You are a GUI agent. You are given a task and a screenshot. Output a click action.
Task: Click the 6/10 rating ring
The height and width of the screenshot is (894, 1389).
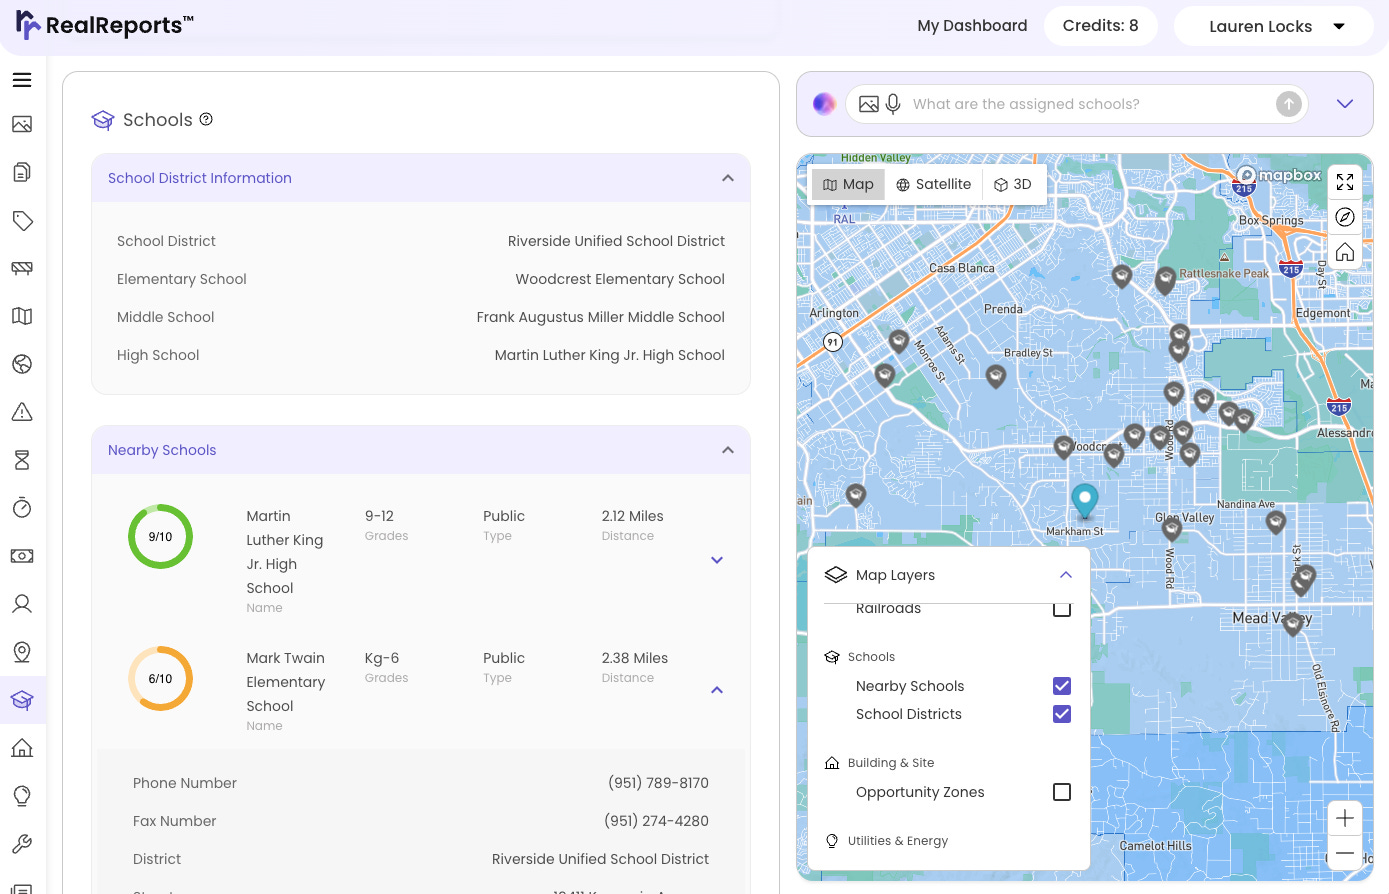[x=160, y=679]
